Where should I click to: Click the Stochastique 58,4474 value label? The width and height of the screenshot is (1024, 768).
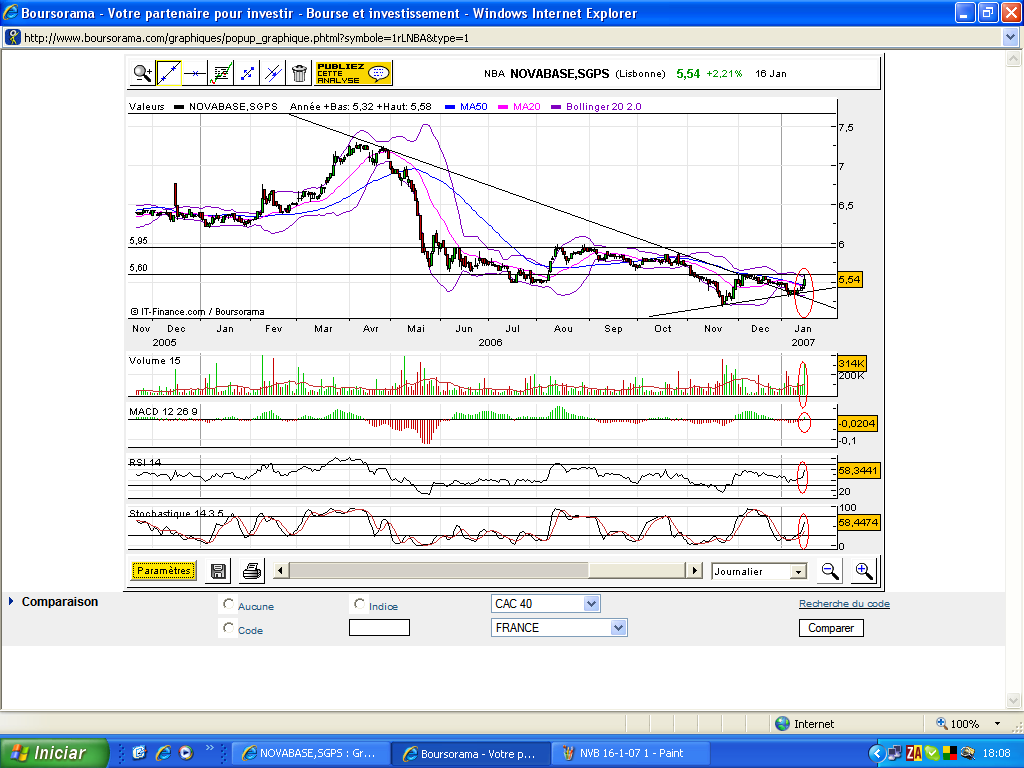coord(858,522)
